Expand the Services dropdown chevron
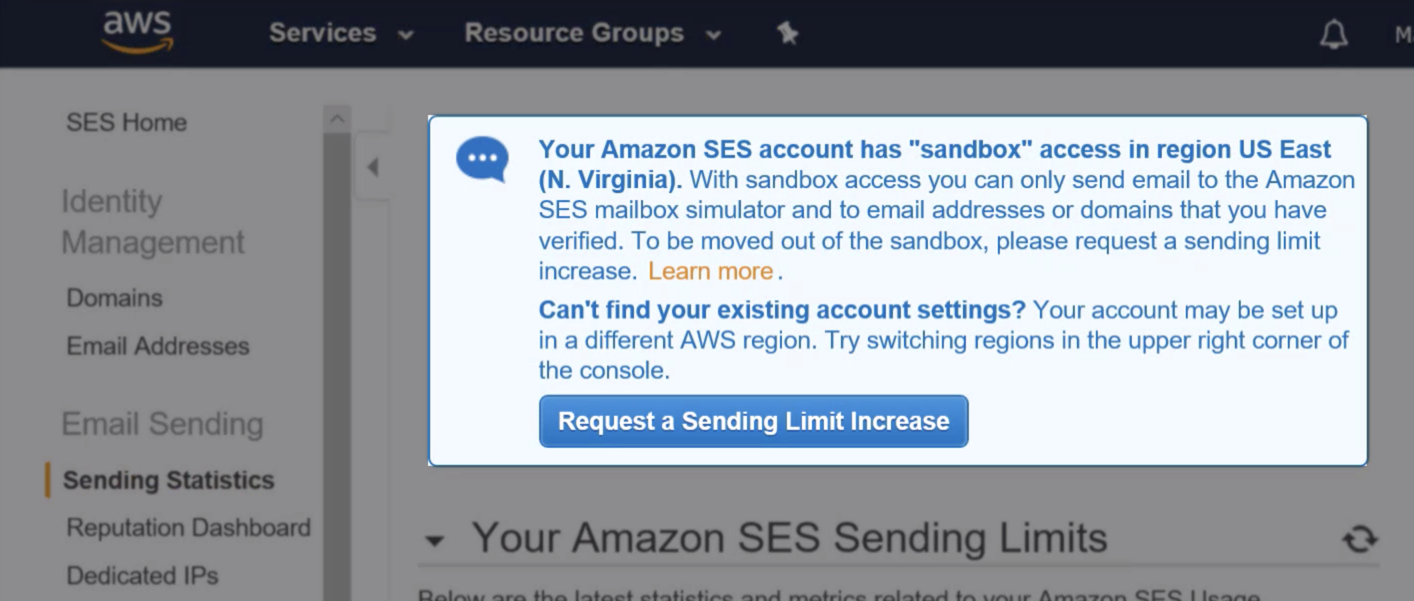The width and height of the screenshot is (1414, 601). [x=404, y=33]
